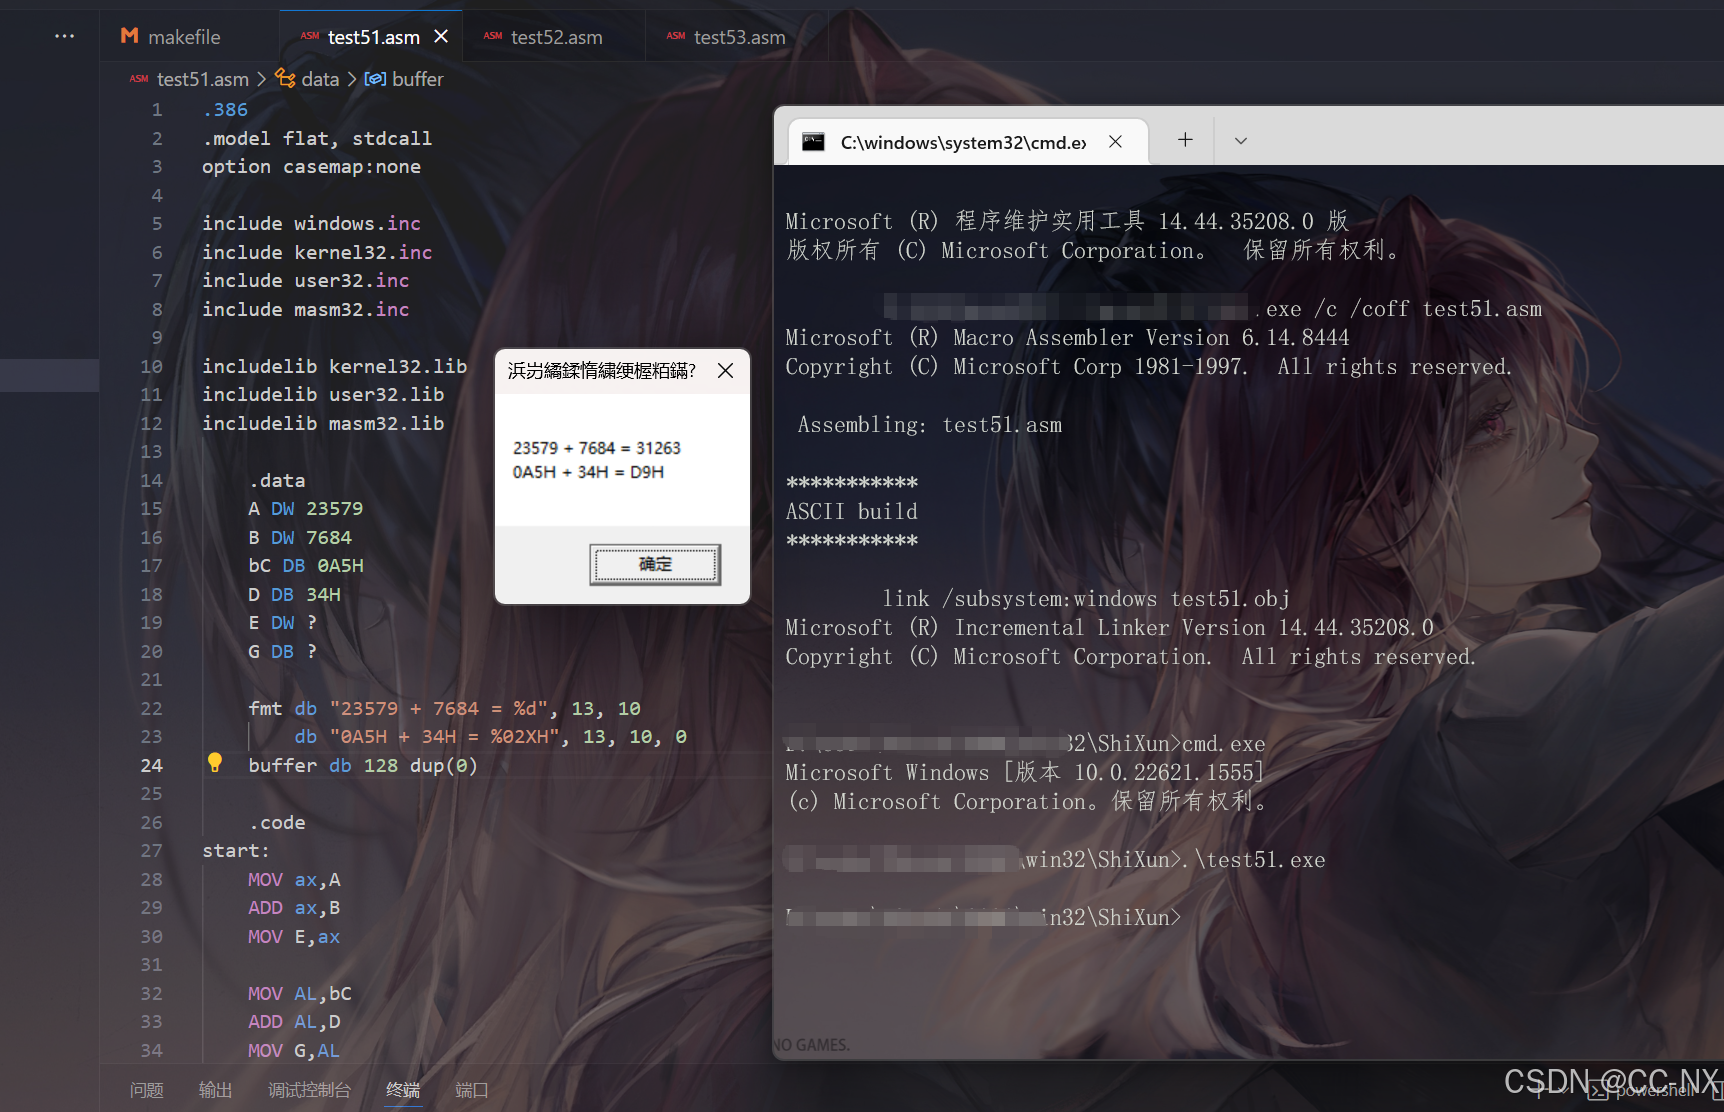Click the 'start:' label line
The image size is (1724, 1112).
[x=236, y=851]
